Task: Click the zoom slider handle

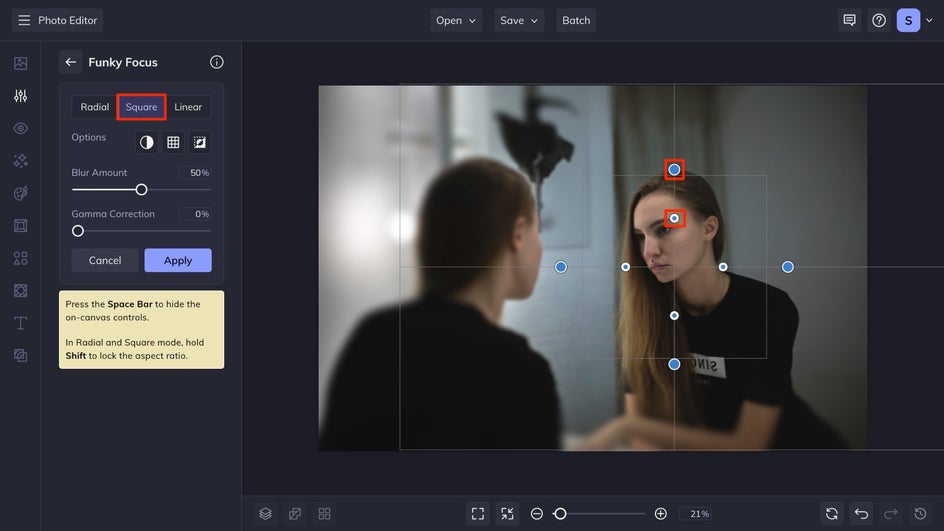Action: point(560,514)
